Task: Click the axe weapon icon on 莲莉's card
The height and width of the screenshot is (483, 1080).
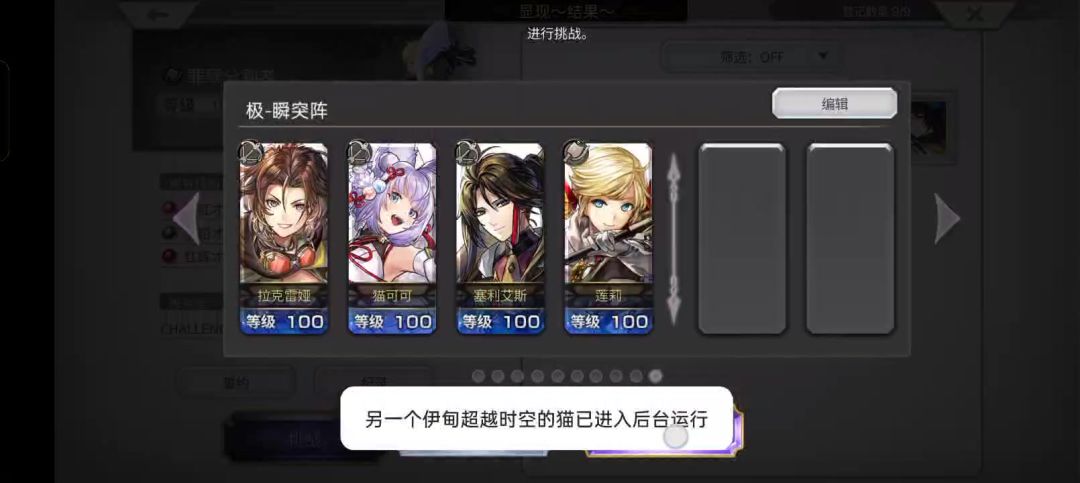Action: click(572, 152)
